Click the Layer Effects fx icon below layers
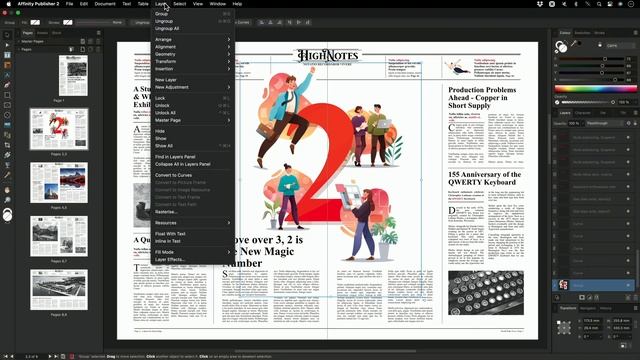The image size is (640, 360). pos(597,298)
